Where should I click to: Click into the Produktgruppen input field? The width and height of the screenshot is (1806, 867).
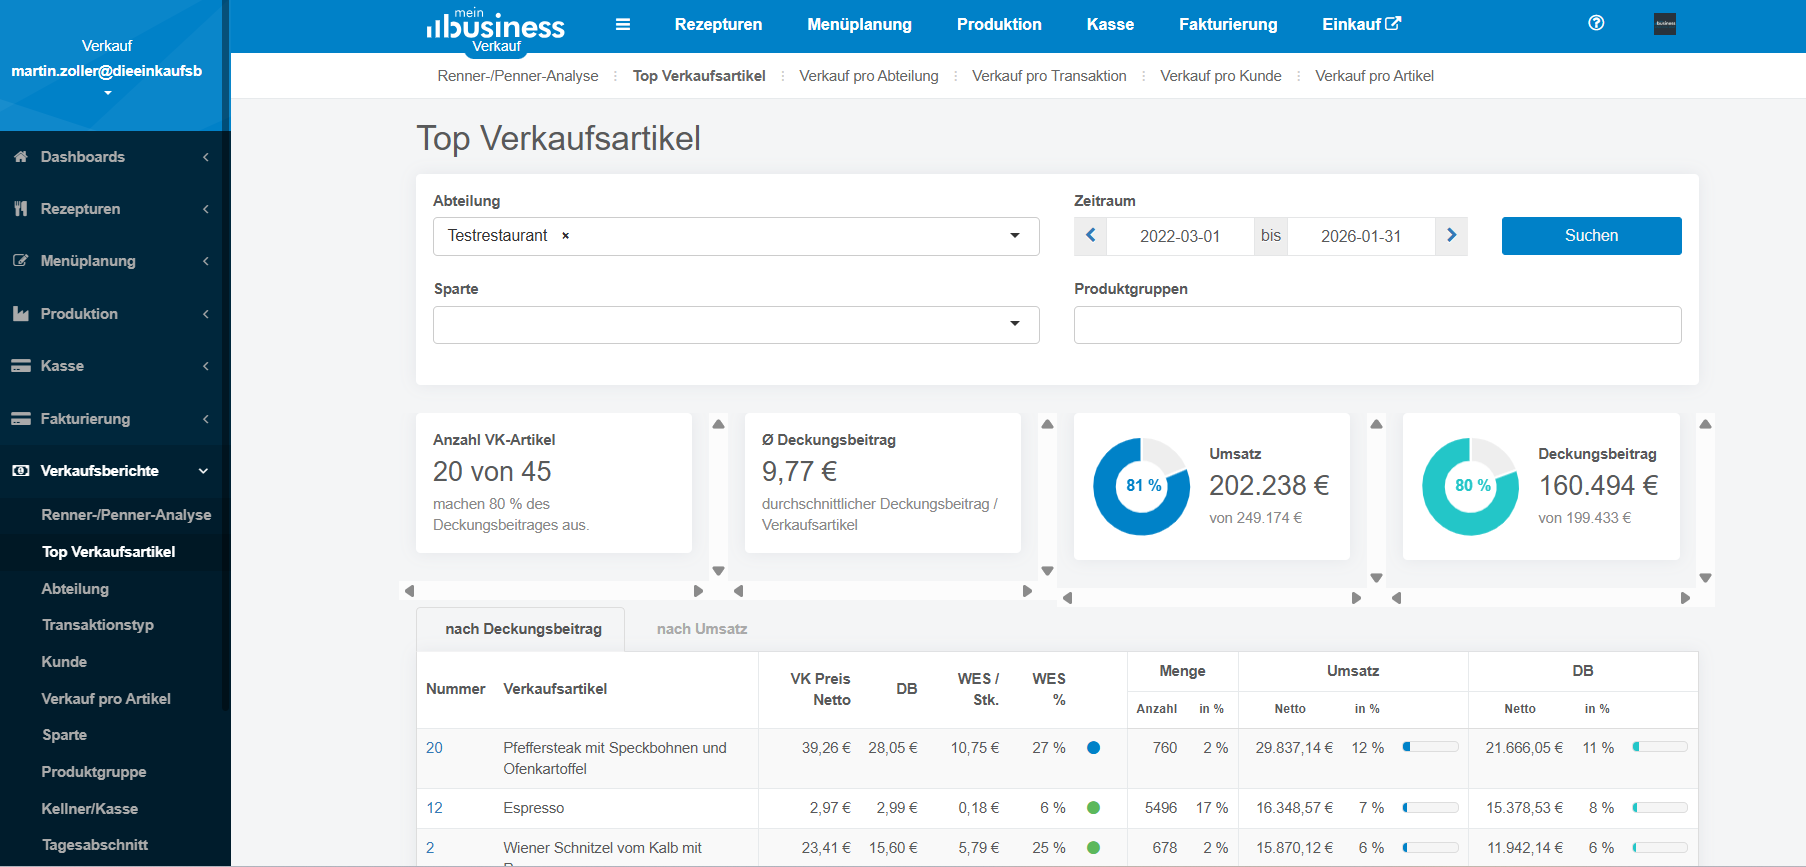(1377, 325)
